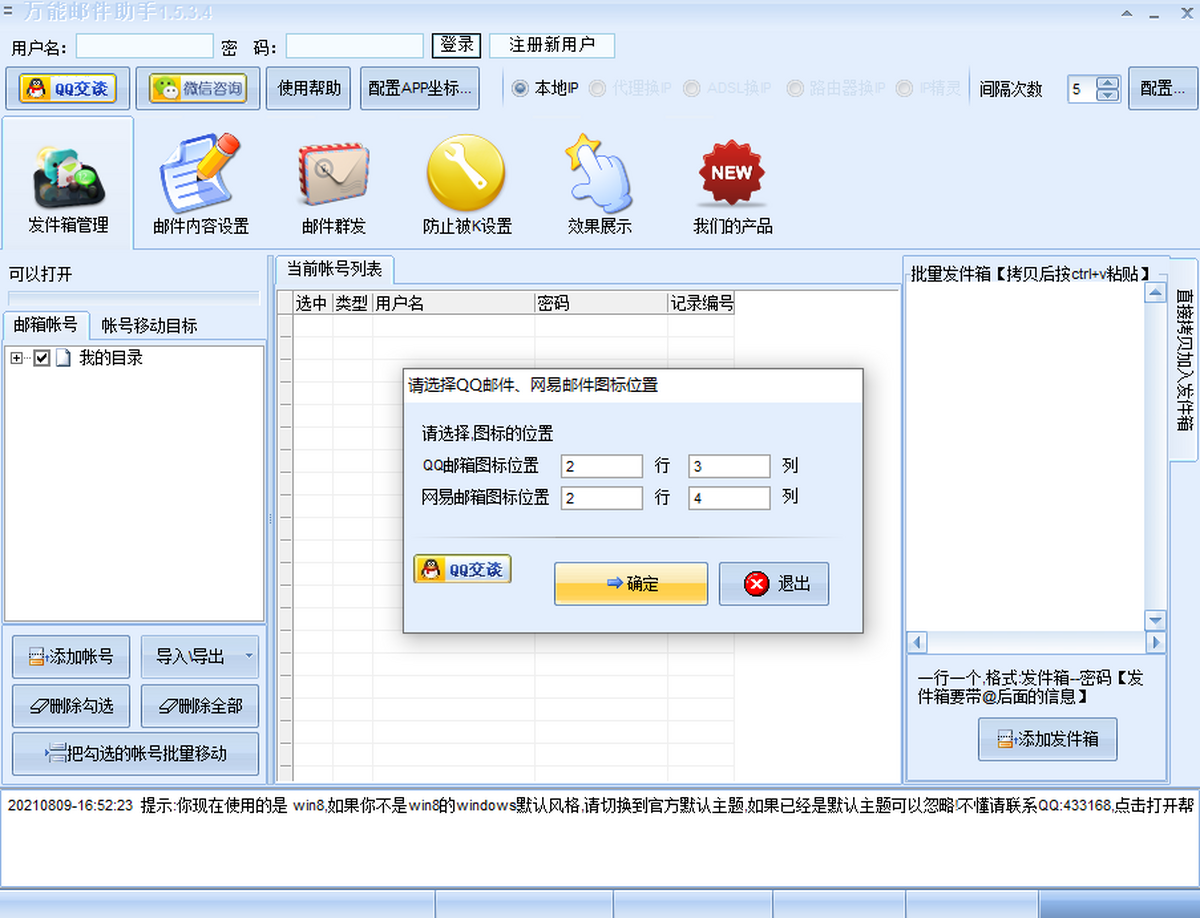The image size is (1200, 918).
Task: Click QQ交谈 penguin button in dialog
Action: point(462,569)
